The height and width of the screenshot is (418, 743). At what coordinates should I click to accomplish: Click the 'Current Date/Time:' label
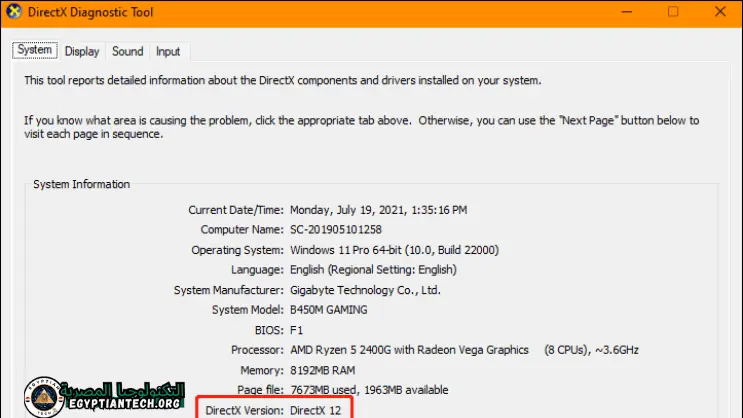(236, 210)
